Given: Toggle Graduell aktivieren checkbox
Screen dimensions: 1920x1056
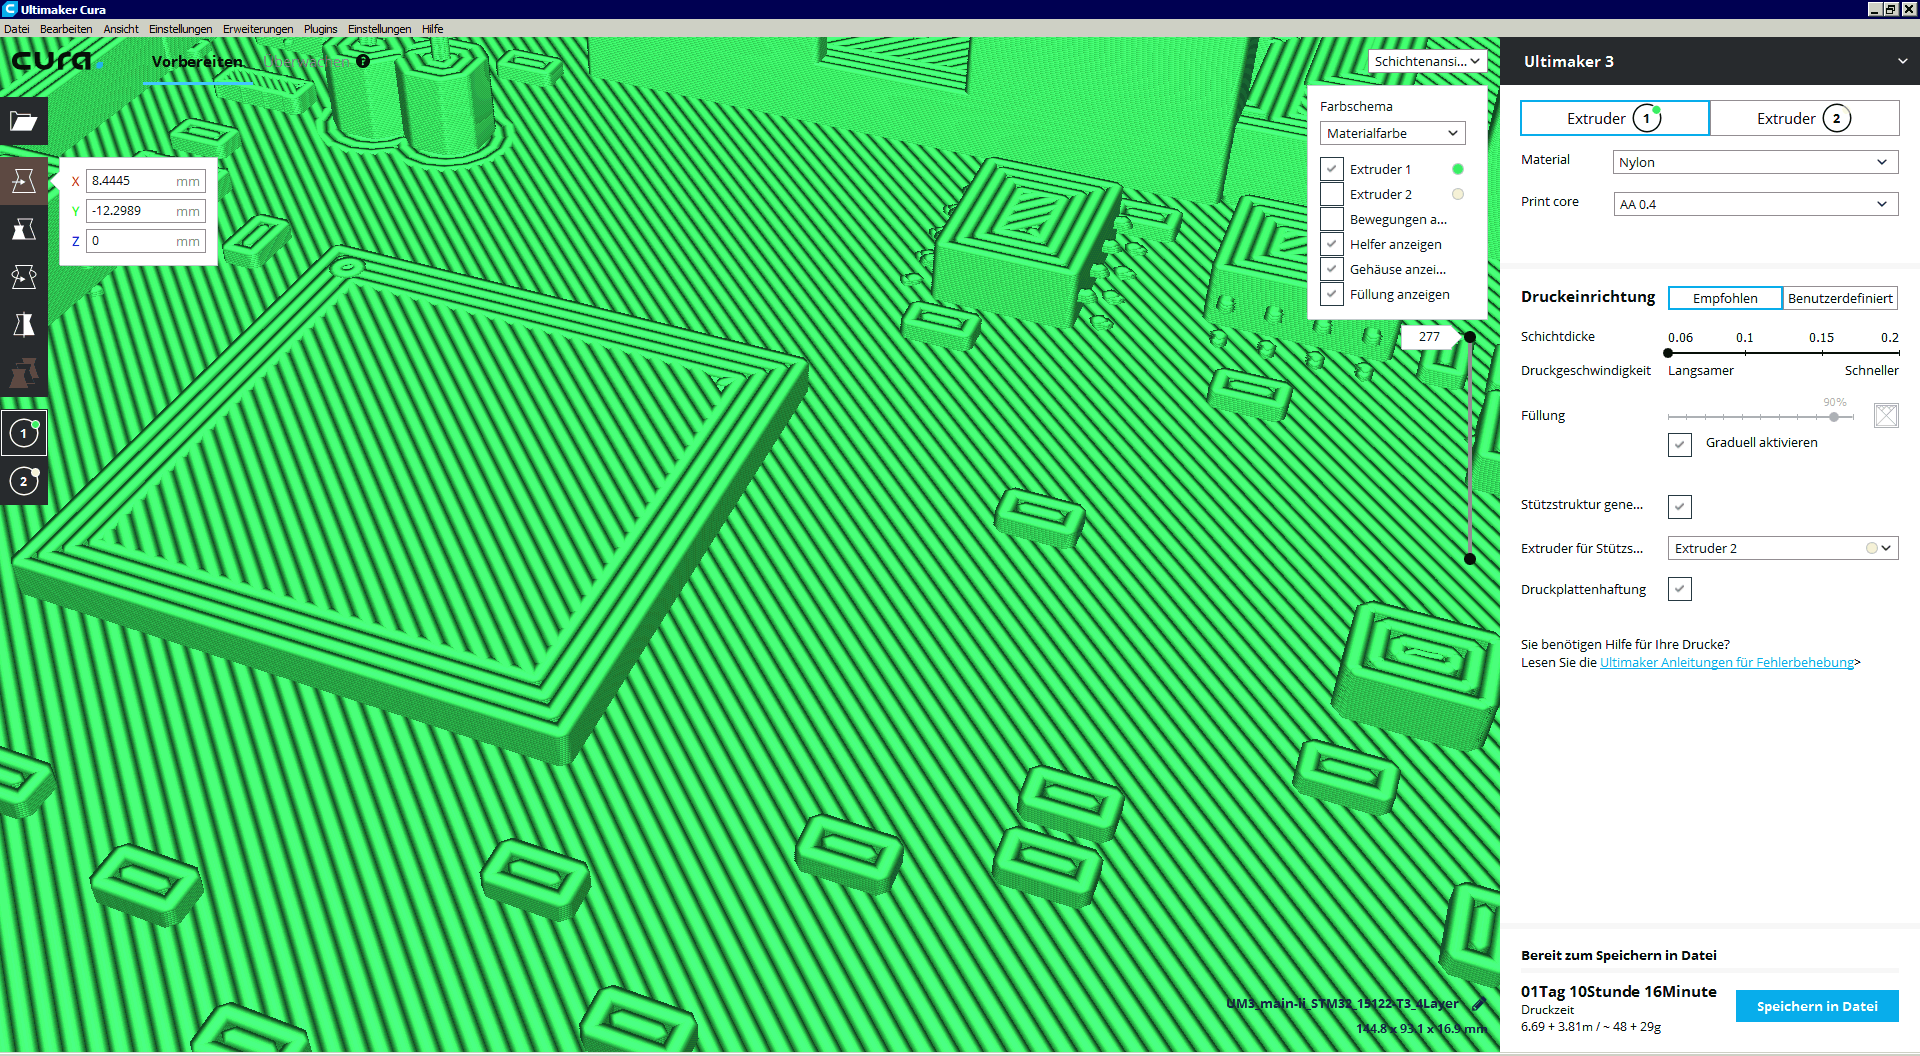Looking at the screenshot, I should (1680, 444).
